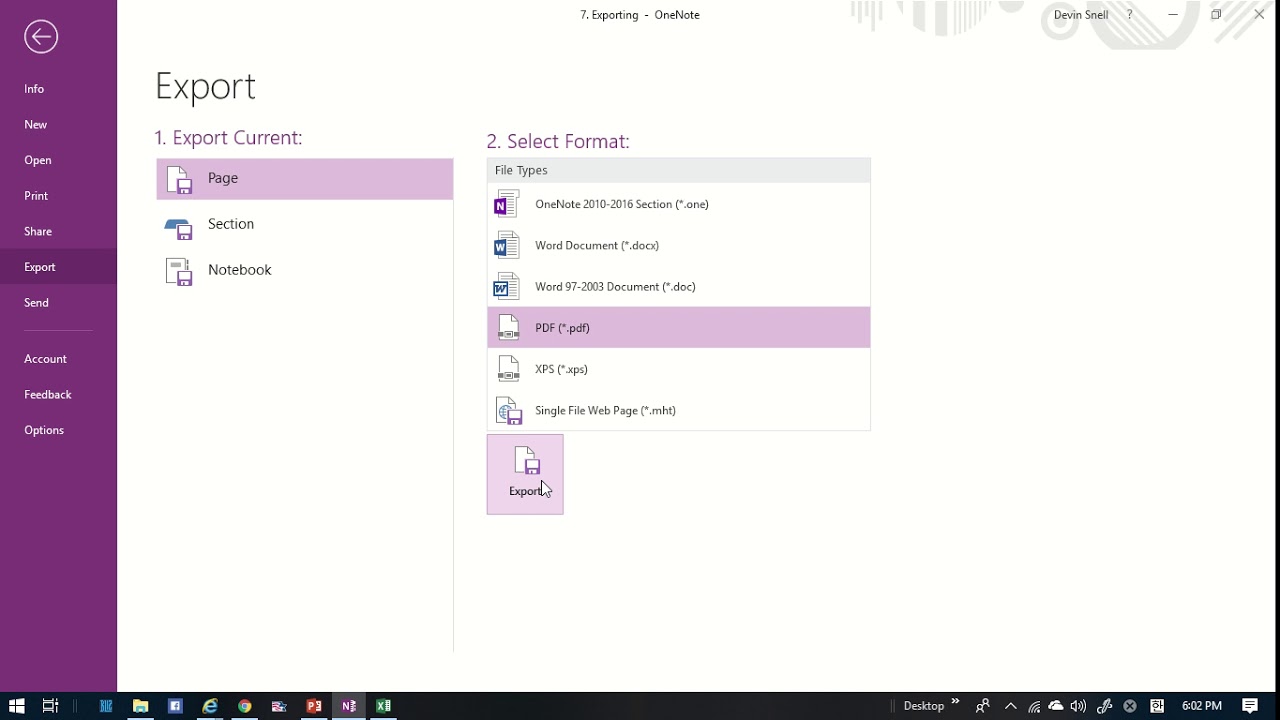Click the Word docx file icon
Image resolution: width=1280 pixels, height=720 pixels.
pyautogui.click(x=506, y=245)
